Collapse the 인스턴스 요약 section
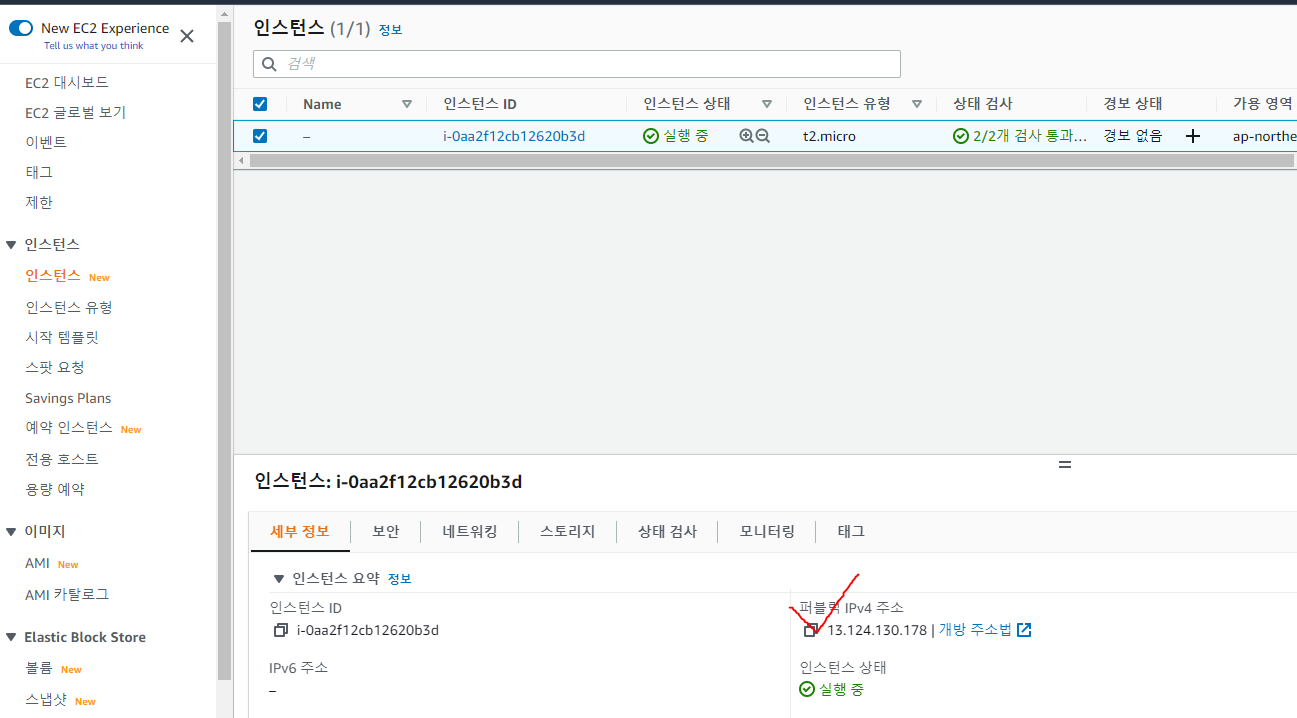1297x718 pixels. pos(279,578)
